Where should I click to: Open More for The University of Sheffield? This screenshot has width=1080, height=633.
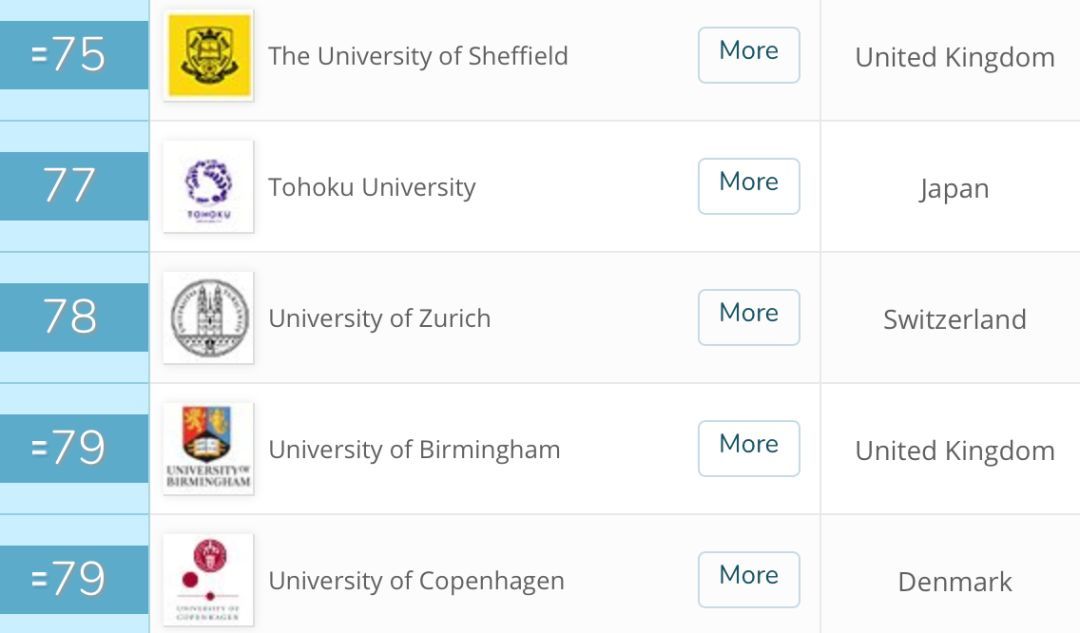(x=749, y=55)
